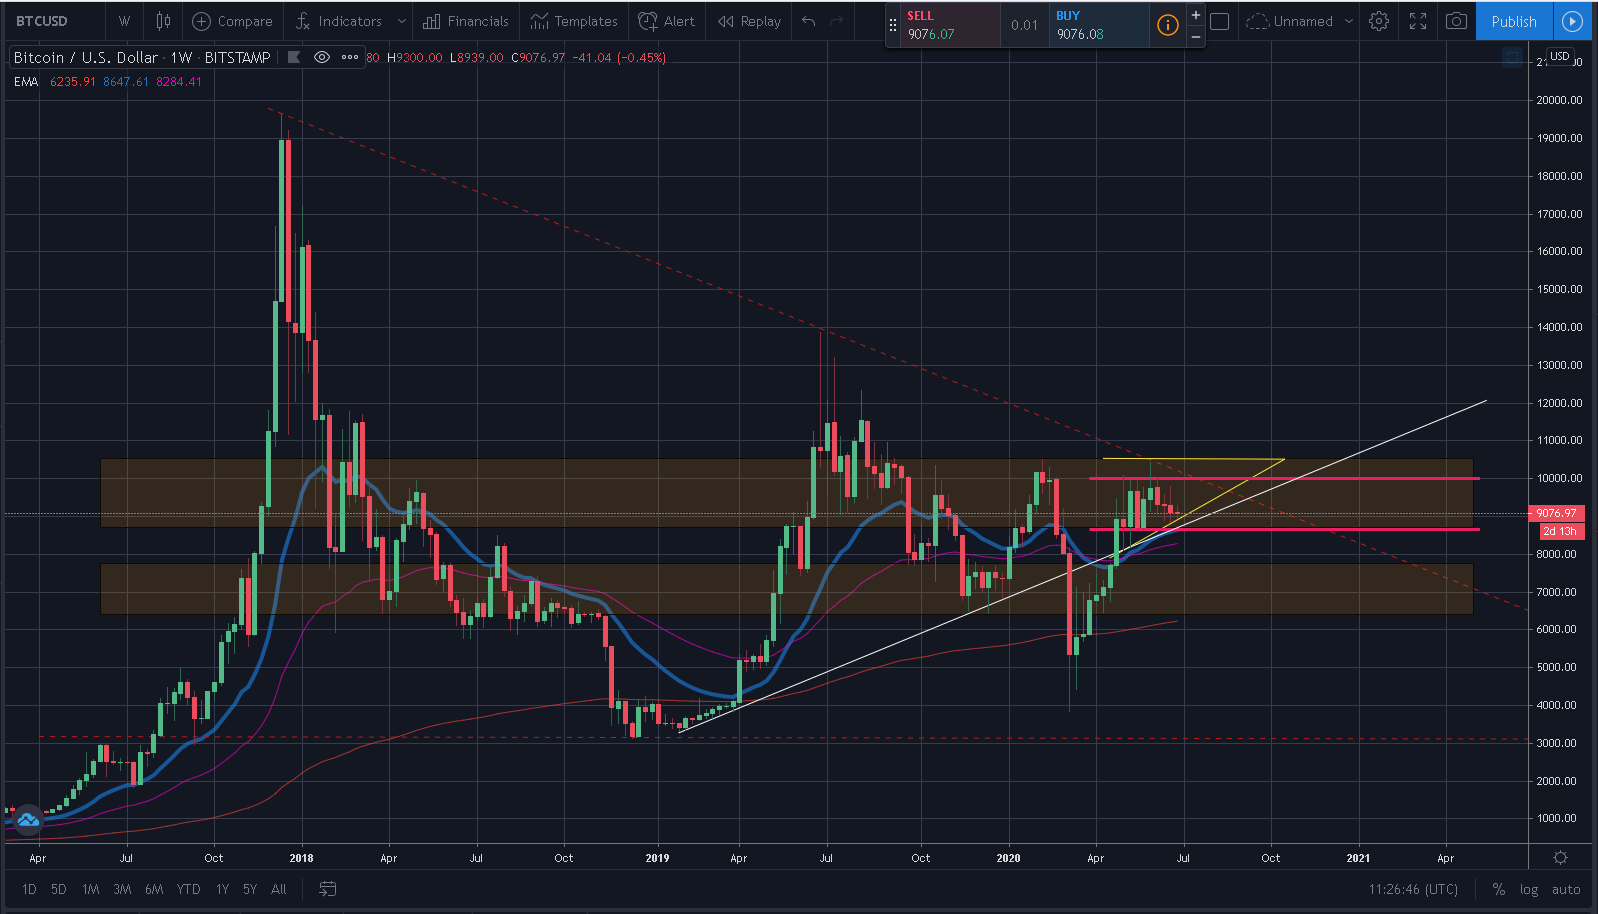Screen dimensions: 1598x914
Task: Click the Bitcoin / U.S. Dollar legend title
Action: pos(142,57)
